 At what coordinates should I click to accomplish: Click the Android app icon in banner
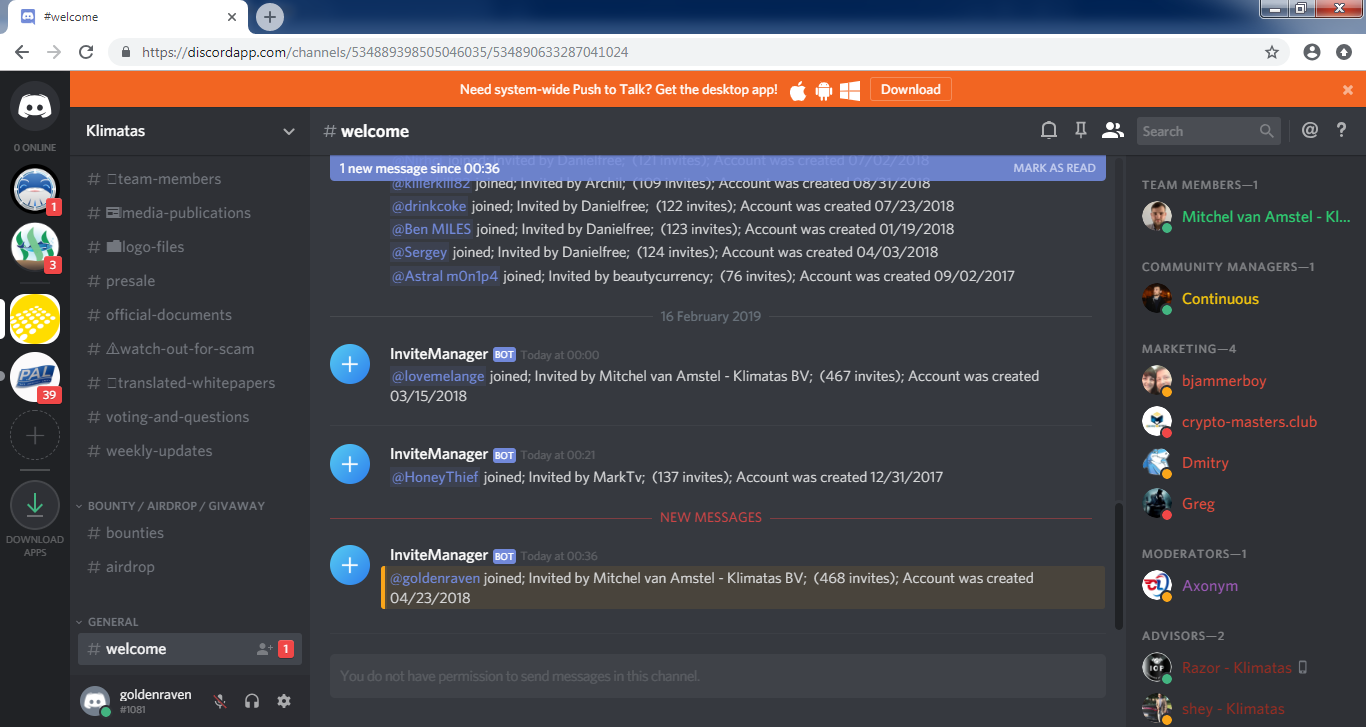click(824, 90)
